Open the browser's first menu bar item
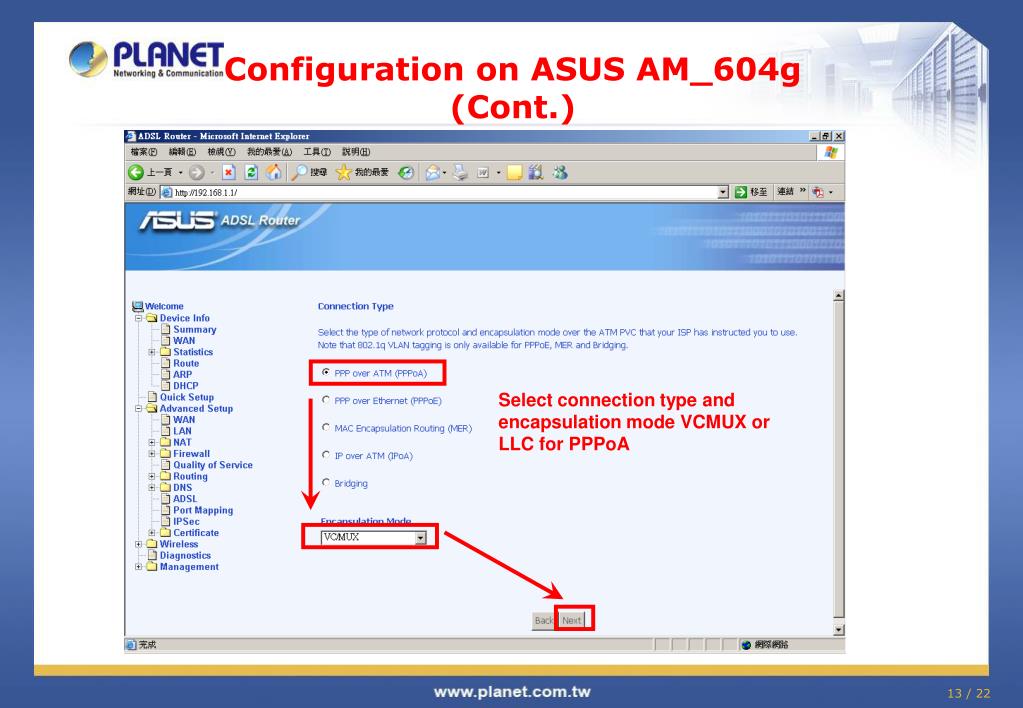Screen dimensions: 1023x708 point(144,151)
